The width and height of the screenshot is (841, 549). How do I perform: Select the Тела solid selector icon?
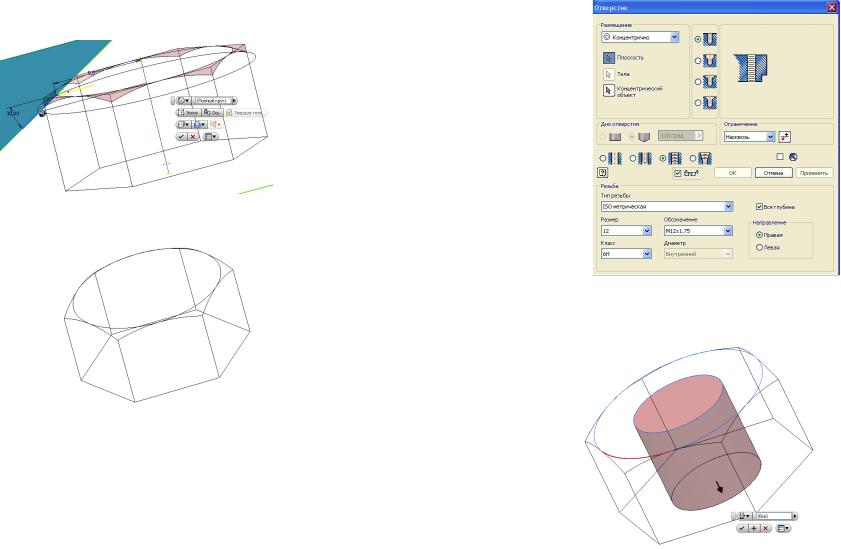click(608, 74)
